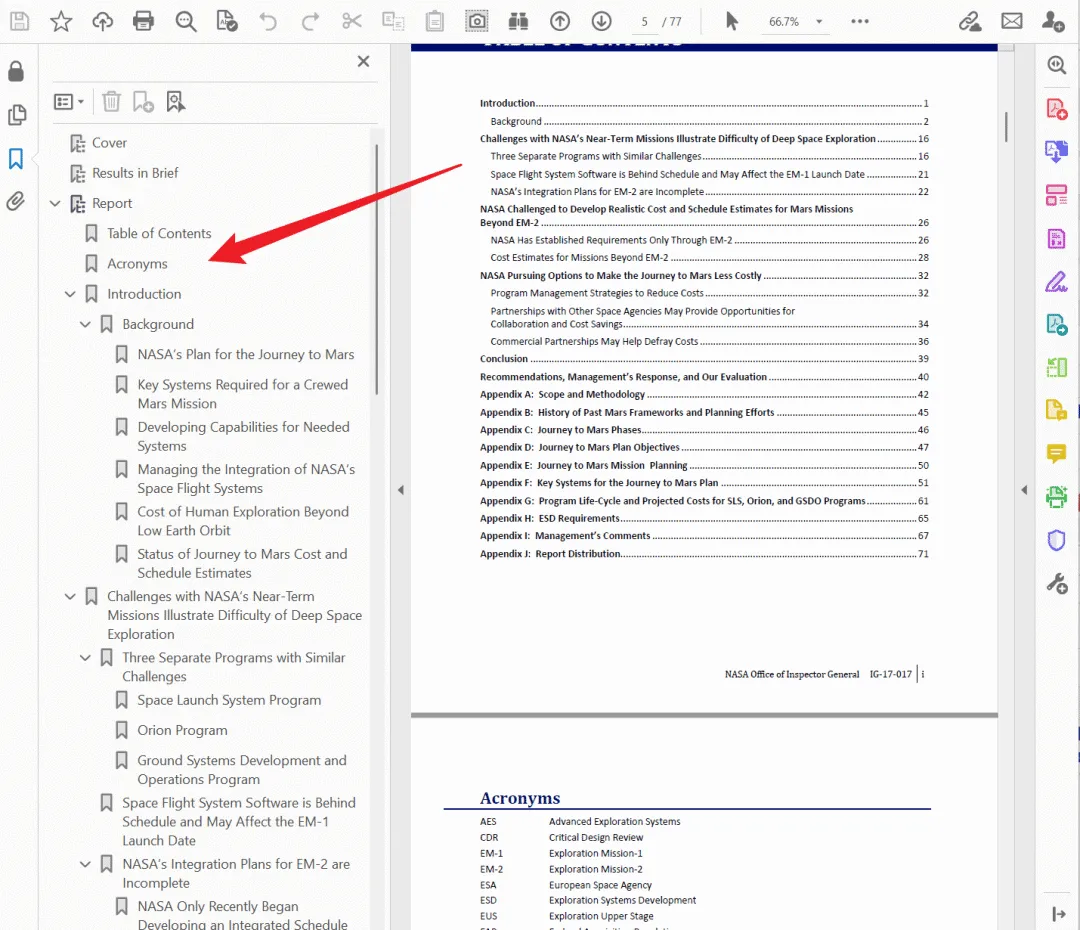Collapse Challenges with NASA's Near-Term Missions bookmark
1080x930 pixels.
click(x=70, y=597)
